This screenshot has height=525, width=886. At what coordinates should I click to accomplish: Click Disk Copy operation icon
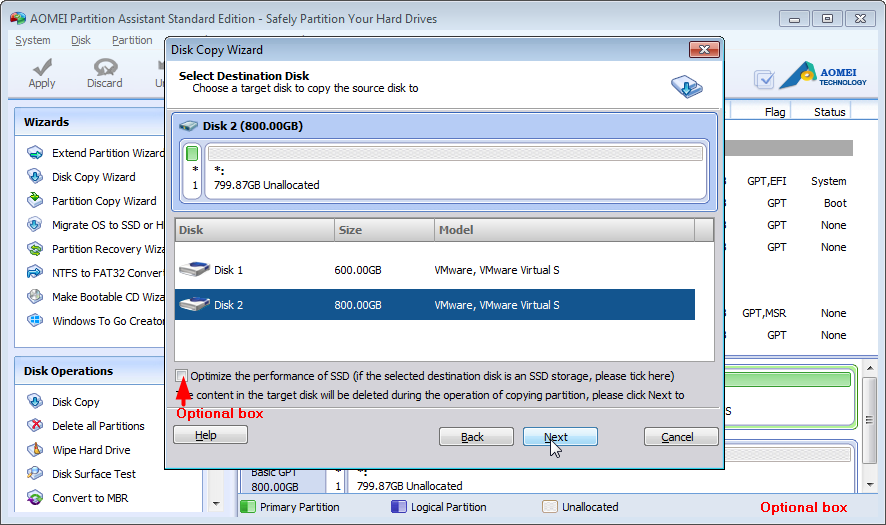click(35, 401)
